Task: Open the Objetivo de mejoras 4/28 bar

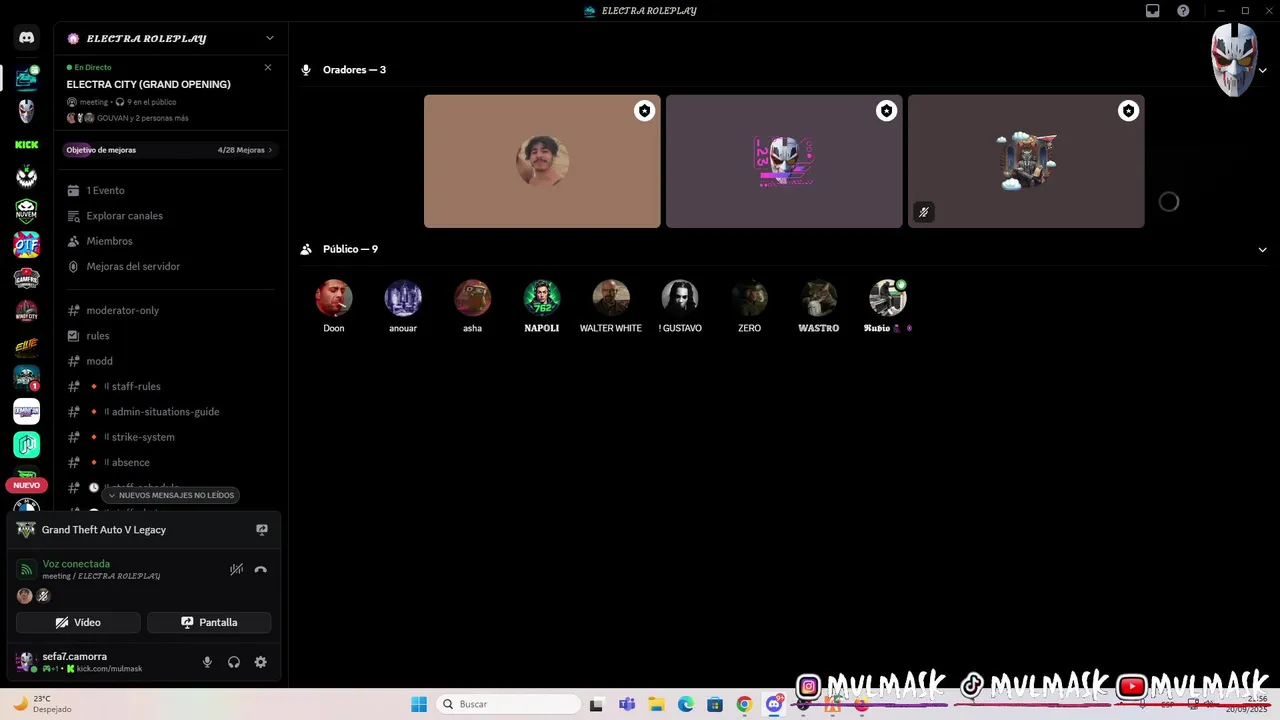Action: point(170,150)
